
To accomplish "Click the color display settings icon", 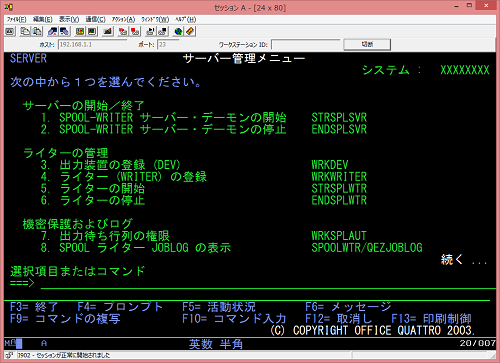I will [80, 31].
